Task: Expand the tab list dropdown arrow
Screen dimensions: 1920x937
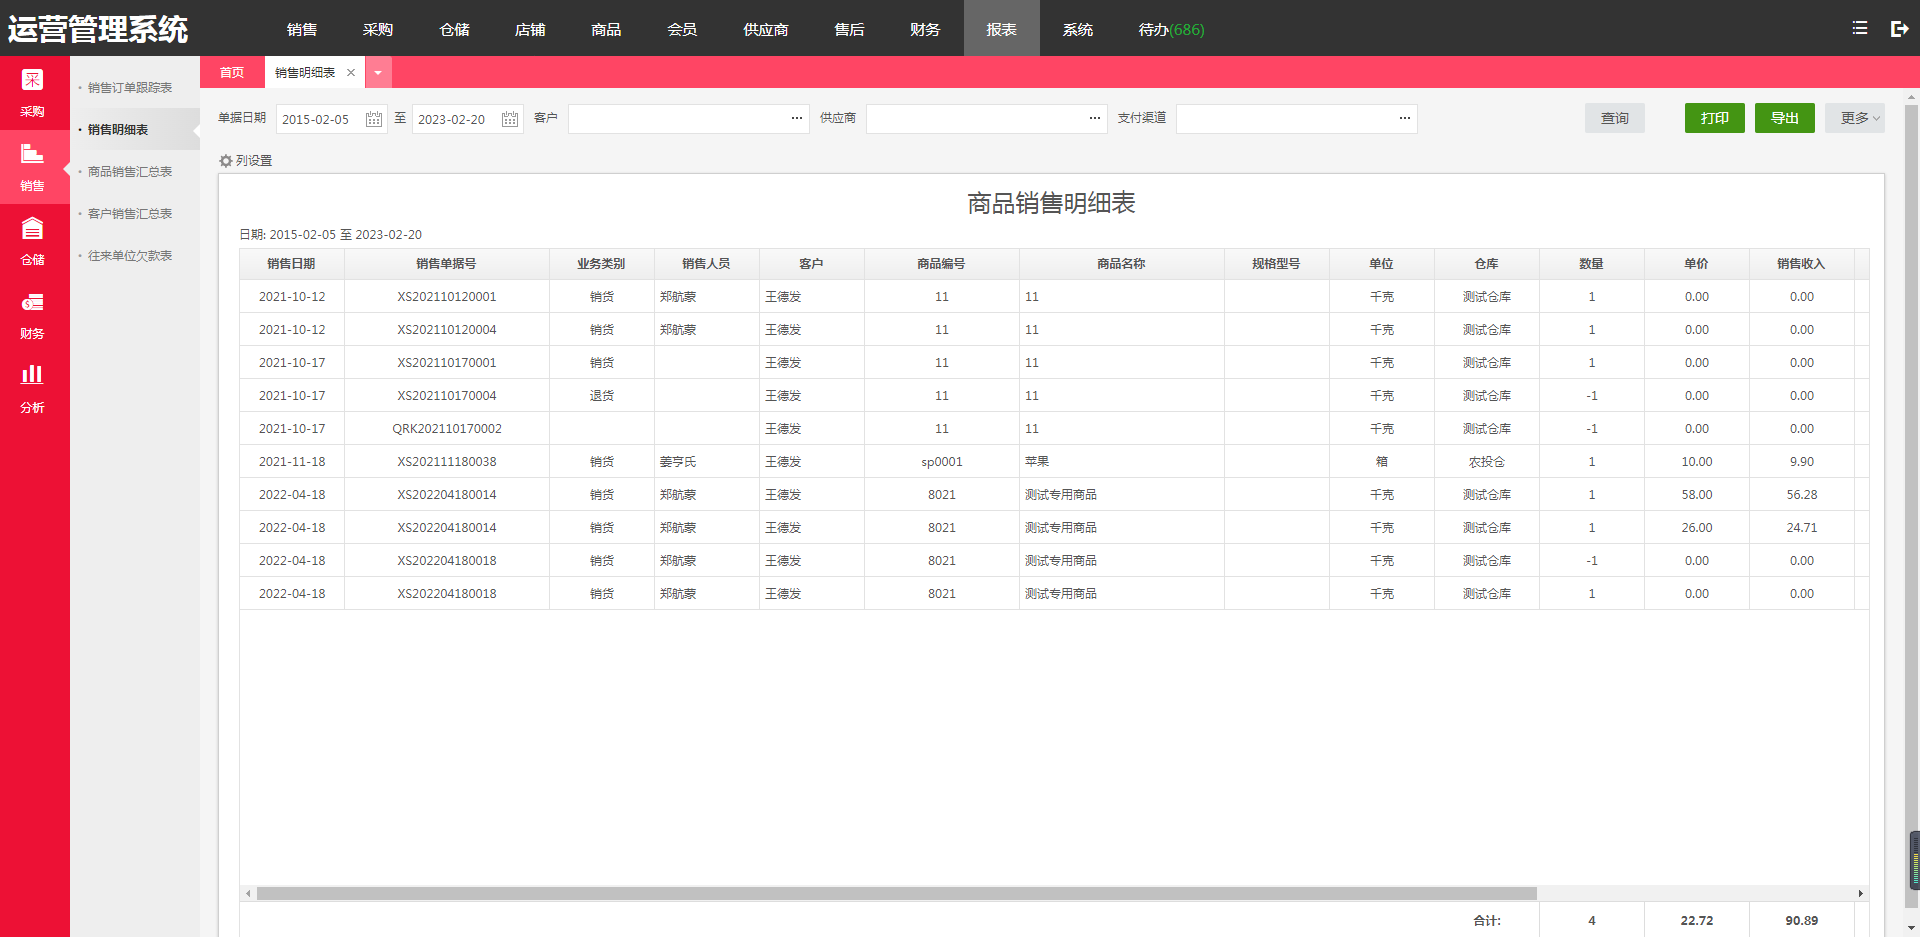Action: point(378,73)
